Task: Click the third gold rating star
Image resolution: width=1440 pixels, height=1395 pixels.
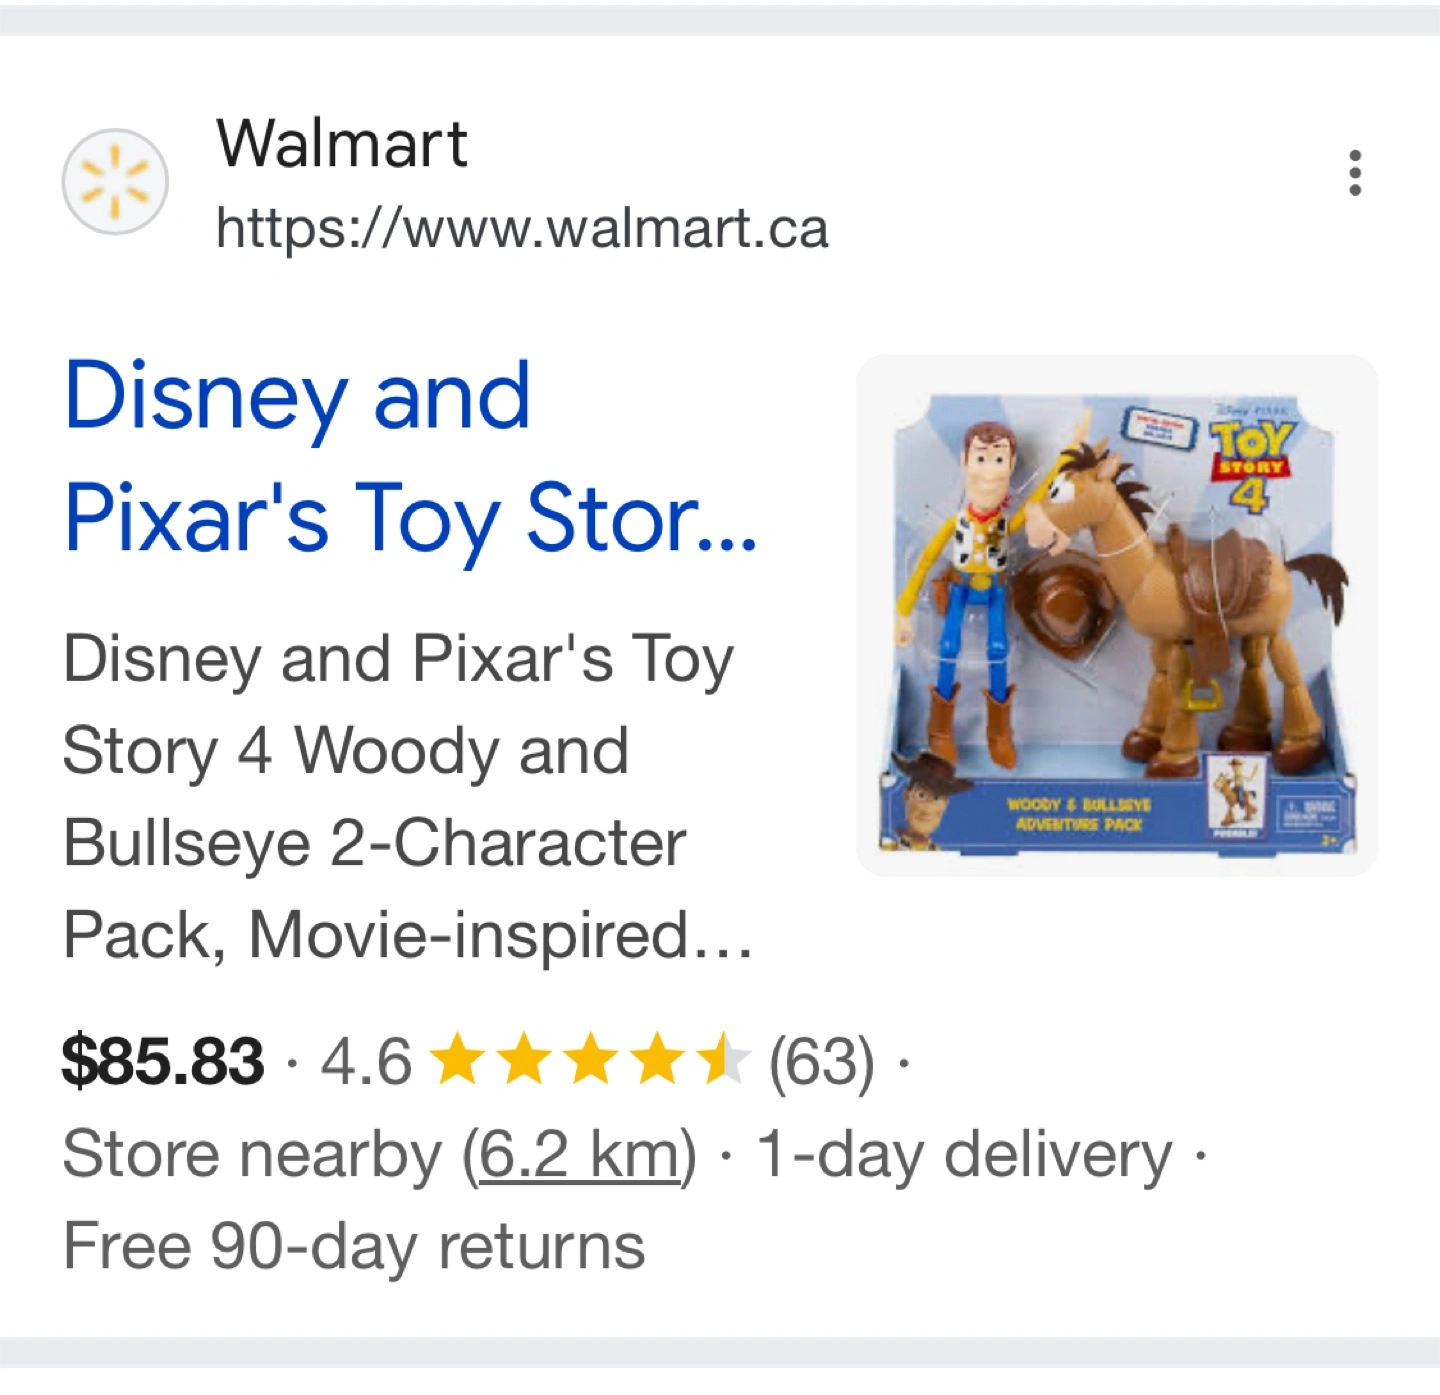Action: tap(592, 1060)
